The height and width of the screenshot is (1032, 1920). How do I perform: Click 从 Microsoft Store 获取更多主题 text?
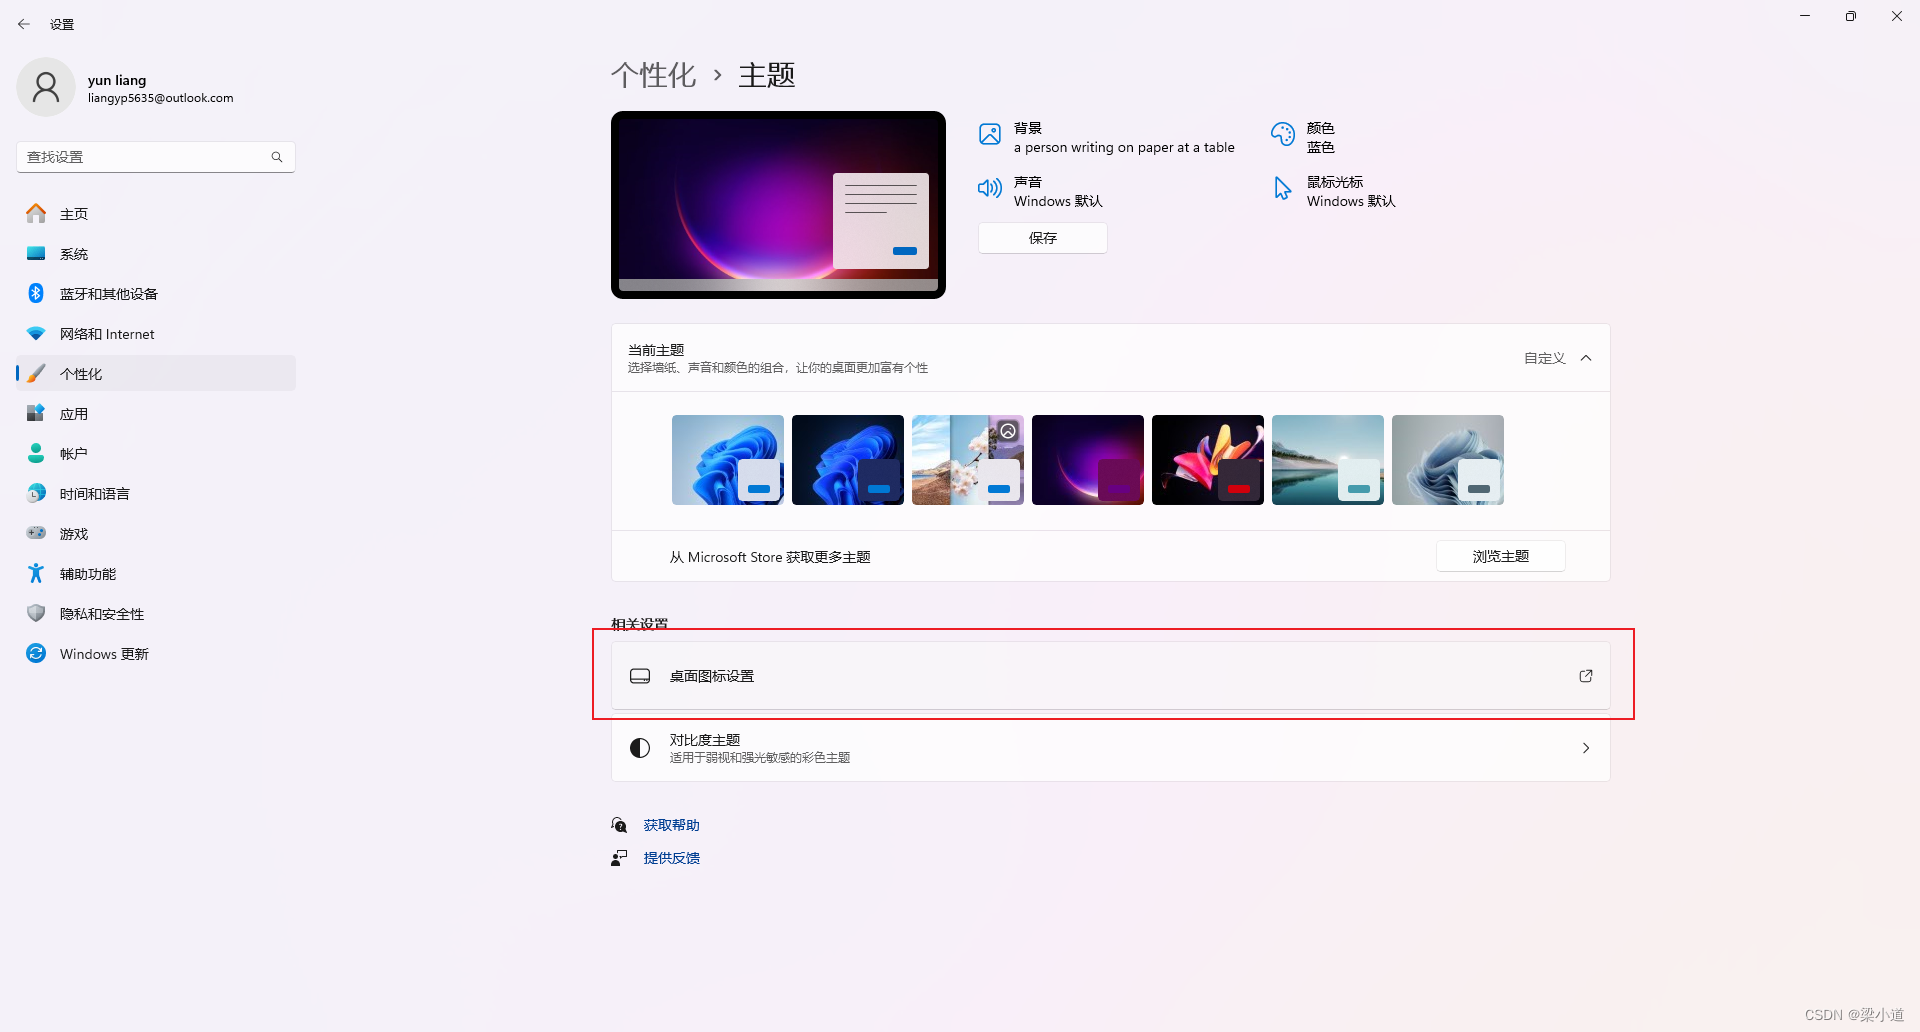point(770,557)
